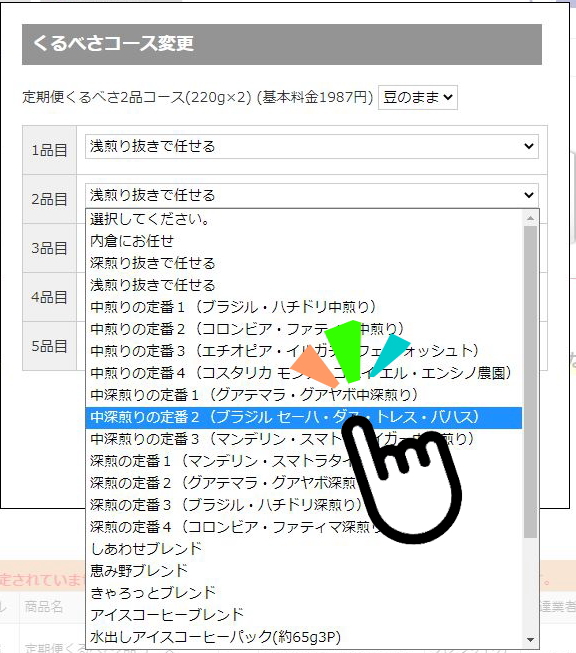
Task: Select the 選択してください。 placeholder option
Action: (304, 219)
